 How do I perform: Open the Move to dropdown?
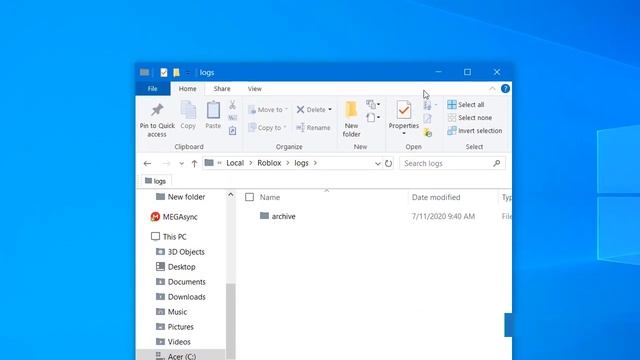click(268, 110)
